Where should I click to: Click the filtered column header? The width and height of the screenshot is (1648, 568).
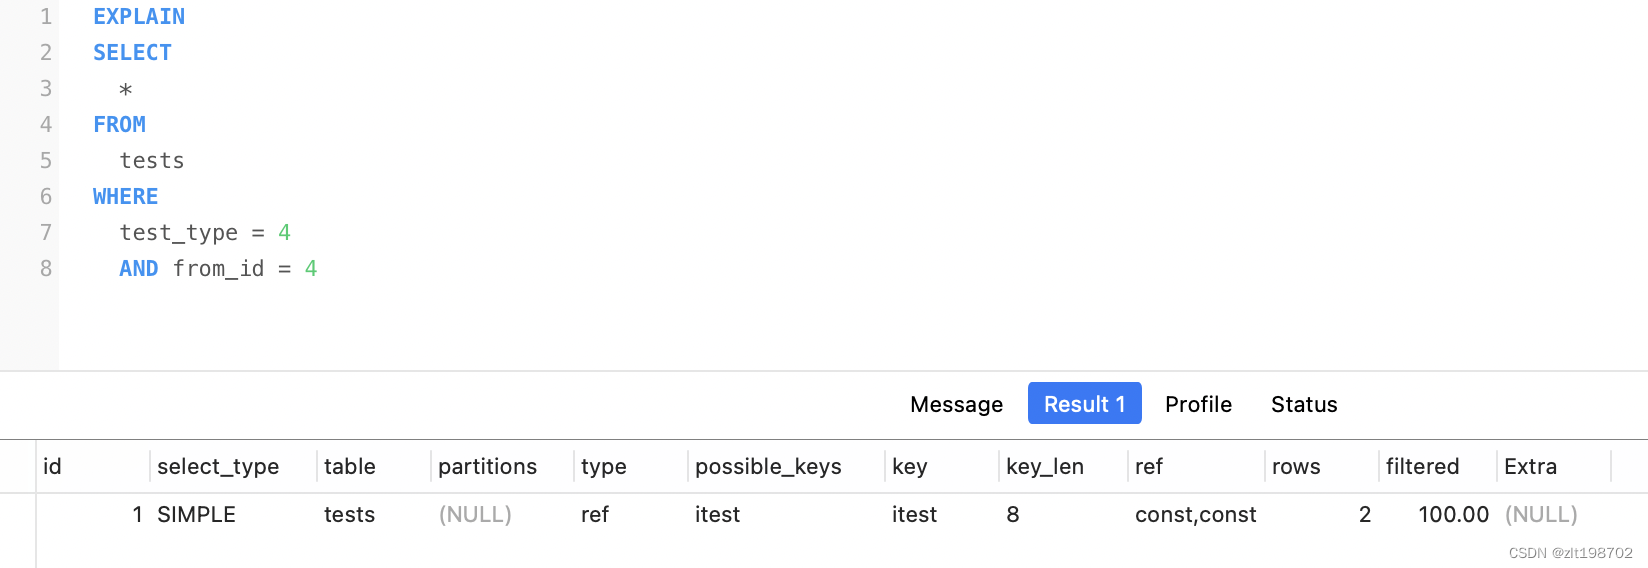coord(1422,467)
